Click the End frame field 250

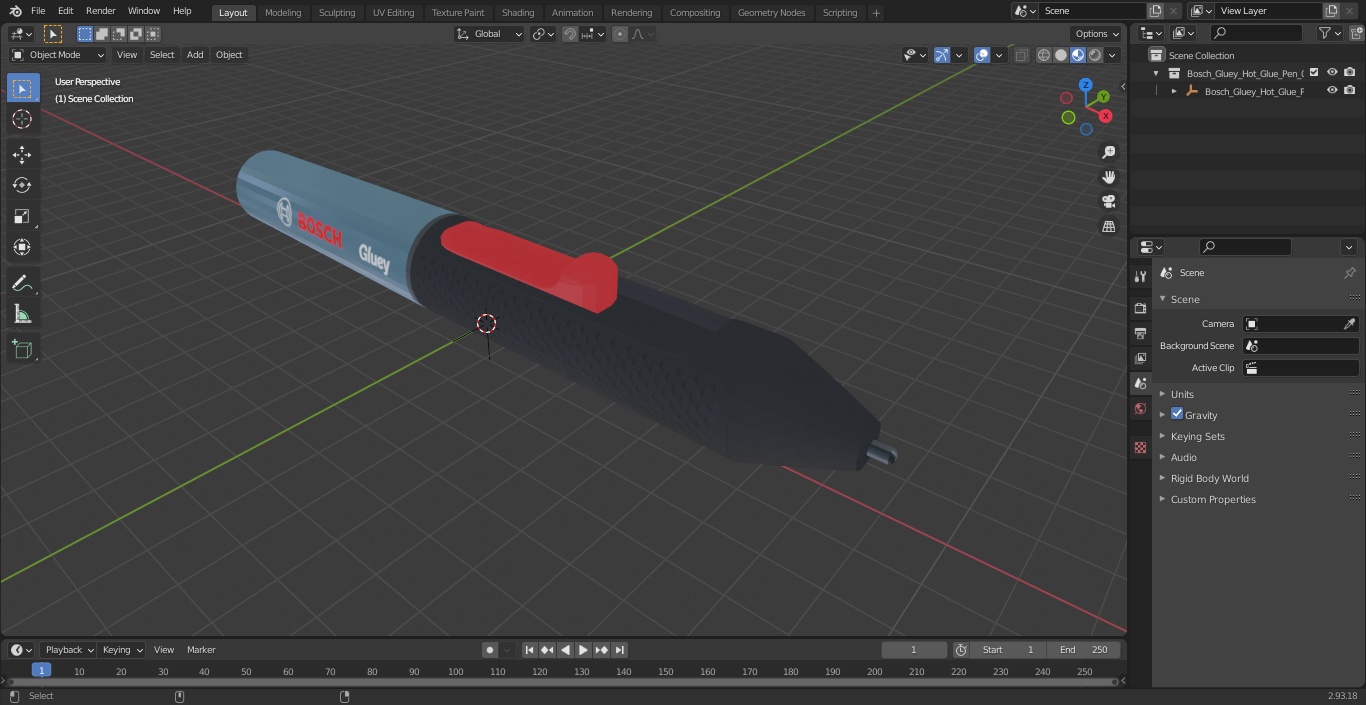tap(1084, 650)
